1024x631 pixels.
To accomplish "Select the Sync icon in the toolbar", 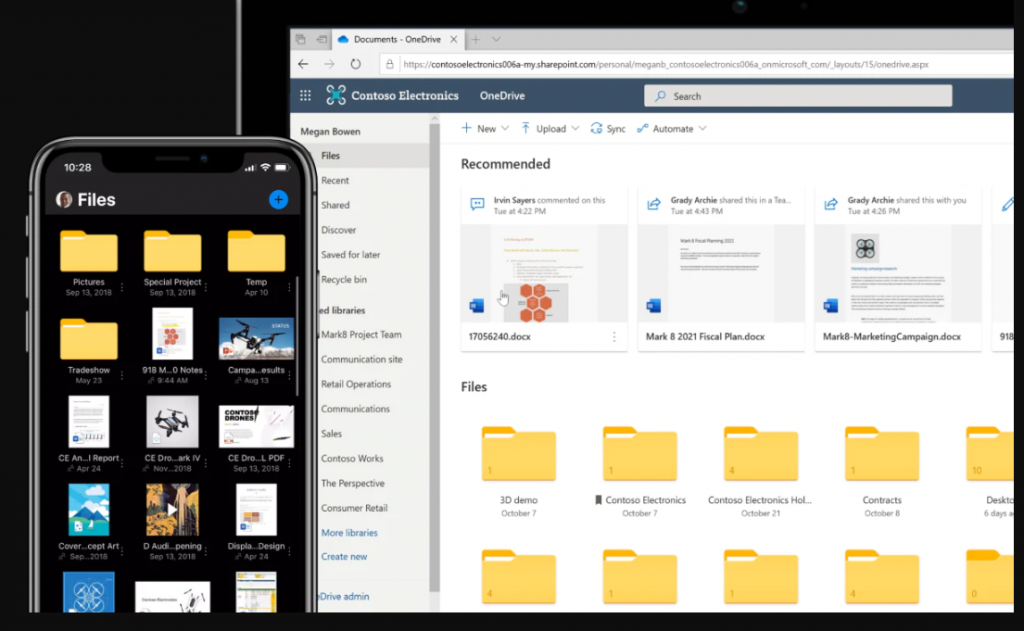I will coord(596,128).
